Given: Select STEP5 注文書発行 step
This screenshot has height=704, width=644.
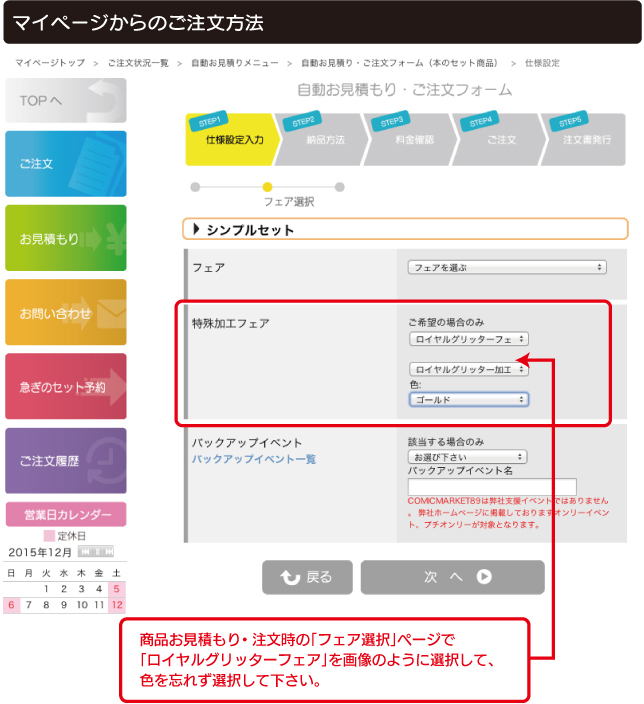Looking at the screenshot, I should pyautogui.click(x=584, y=140).
